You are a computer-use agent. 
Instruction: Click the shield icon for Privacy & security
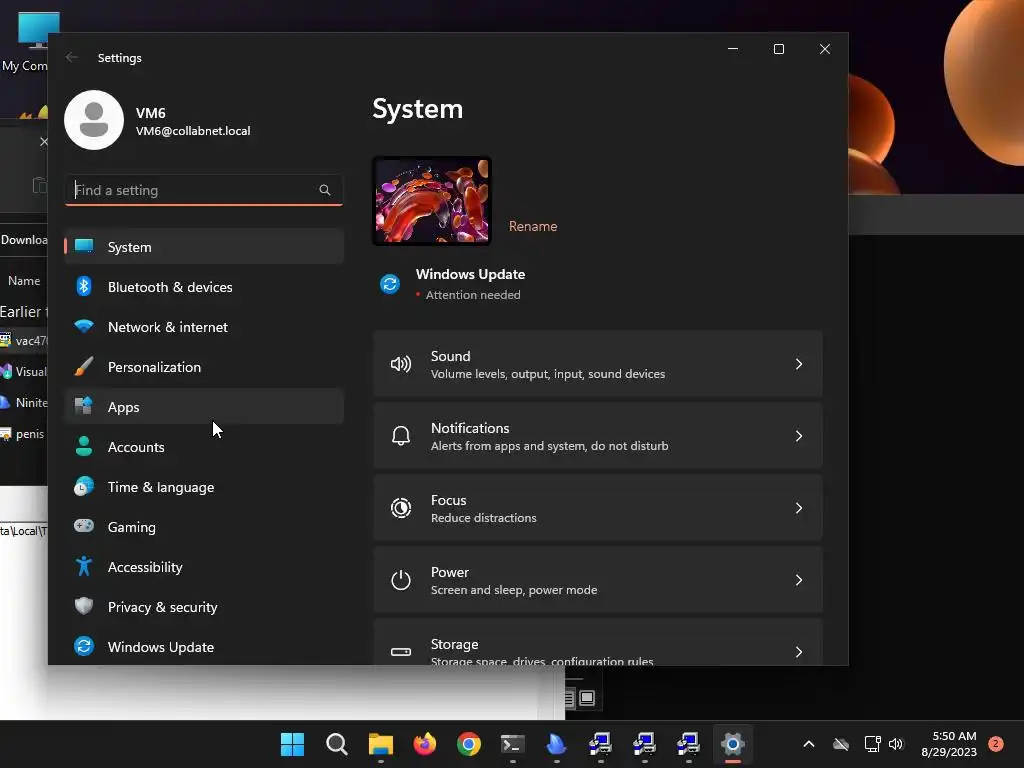(x=84, y=606)
